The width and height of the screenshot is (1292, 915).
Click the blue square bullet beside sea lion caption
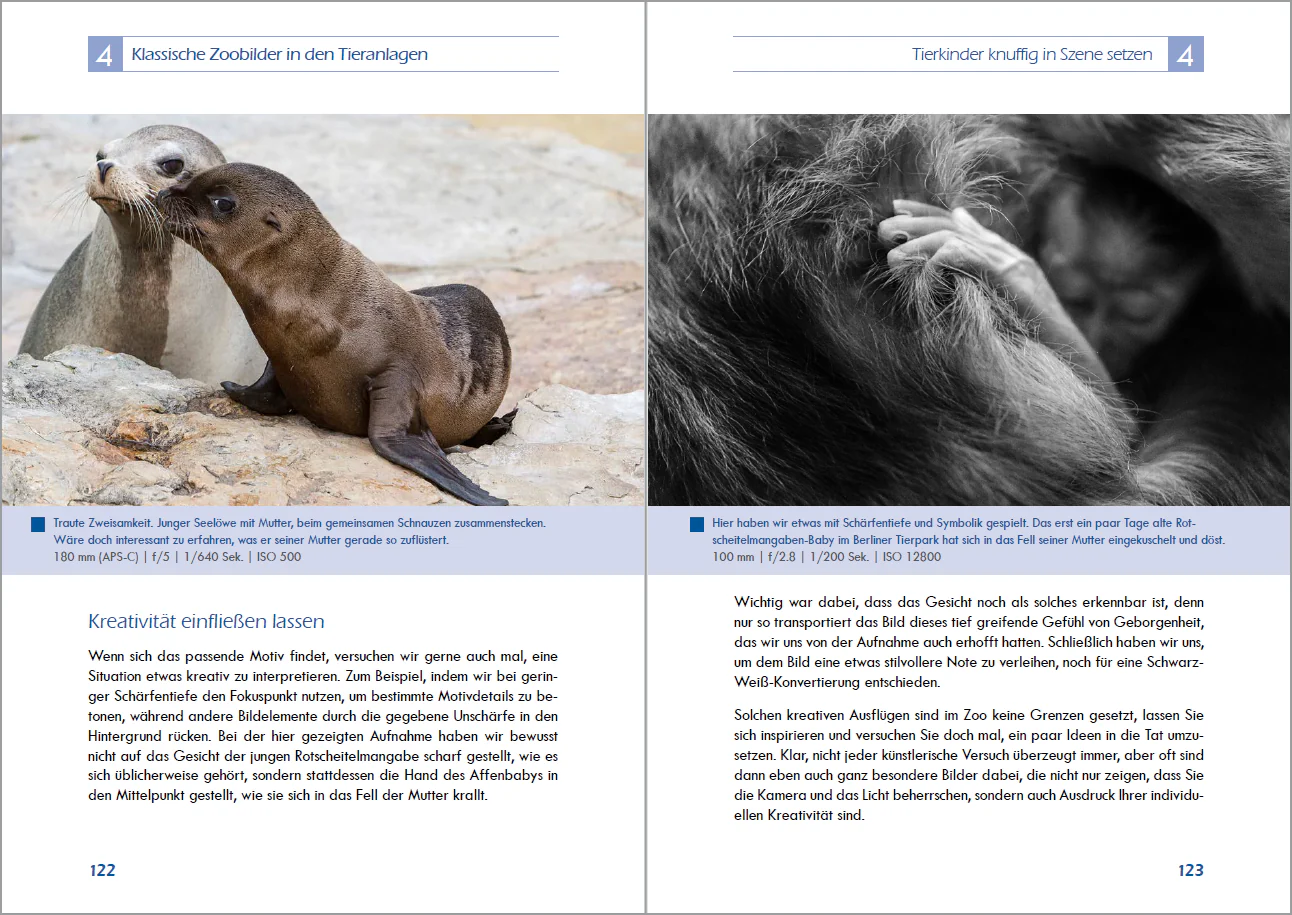click(x=39, y=524)
